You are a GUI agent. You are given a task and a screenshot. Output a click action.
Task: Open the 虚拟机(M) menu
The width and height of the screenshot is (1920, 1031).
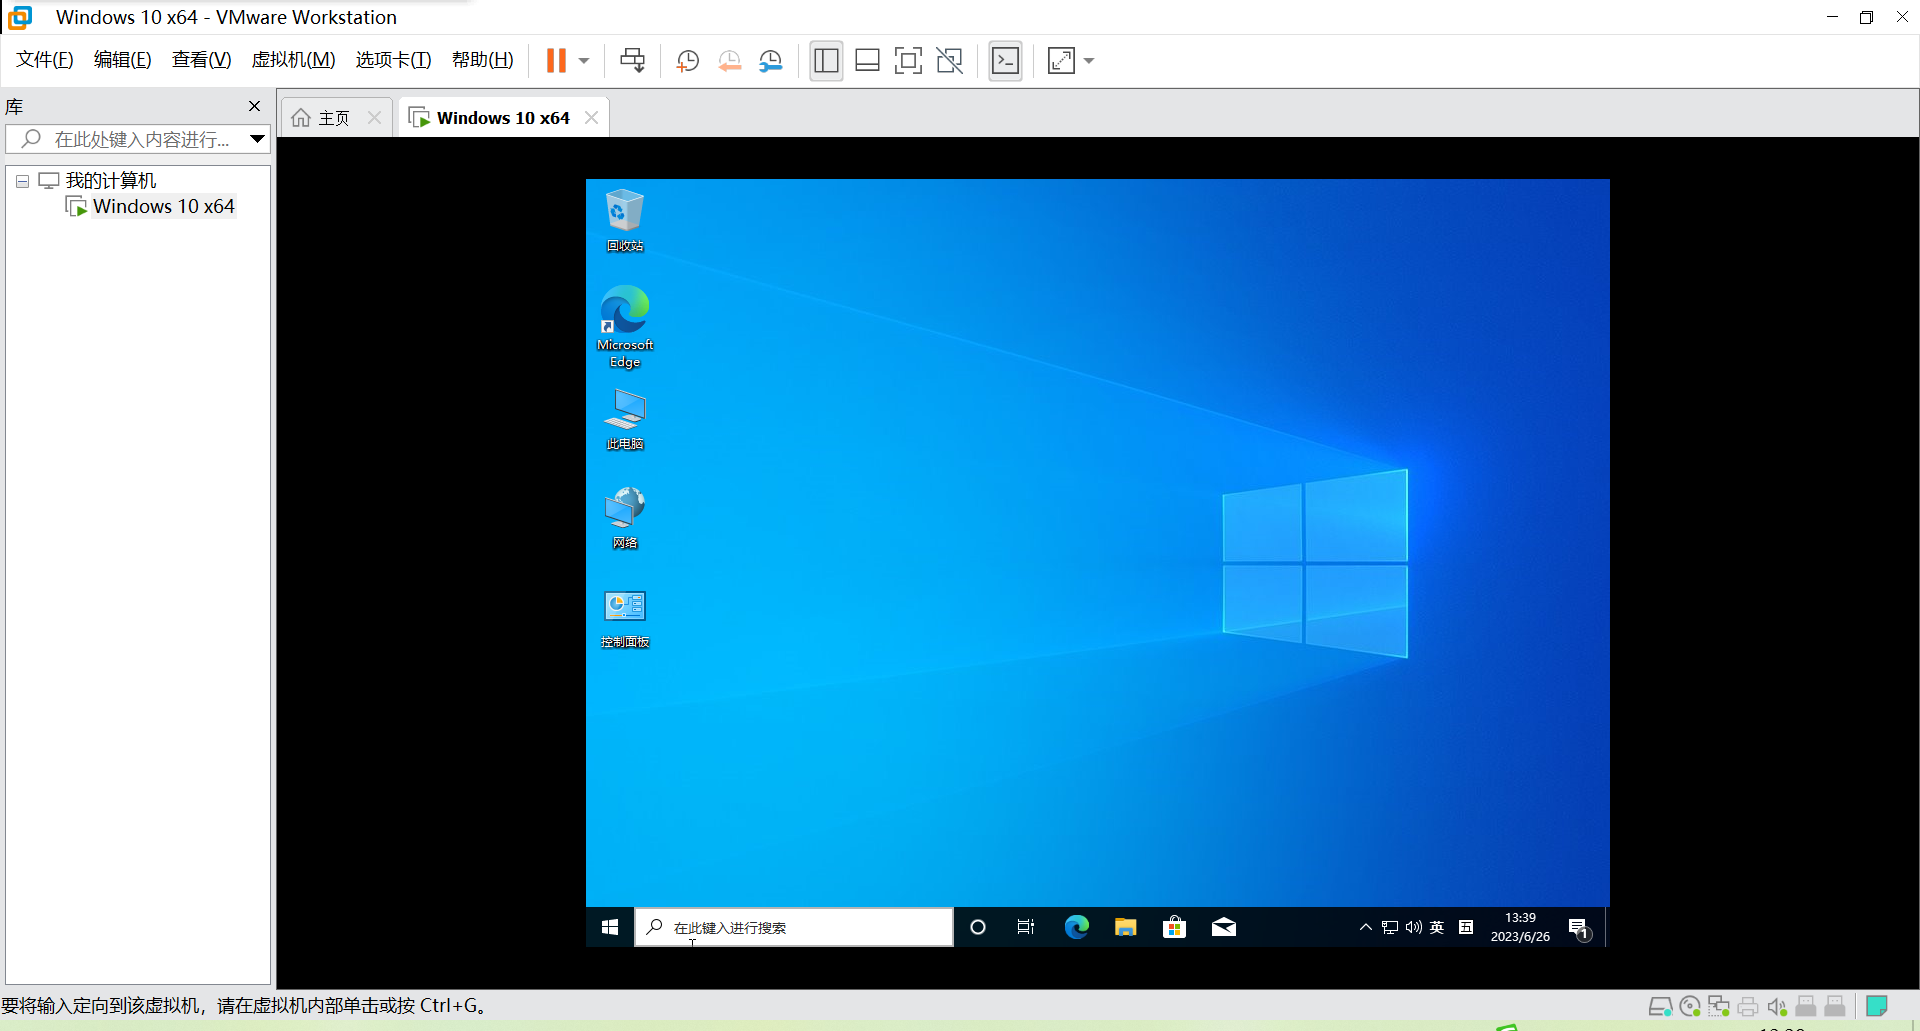click(293, 60)
